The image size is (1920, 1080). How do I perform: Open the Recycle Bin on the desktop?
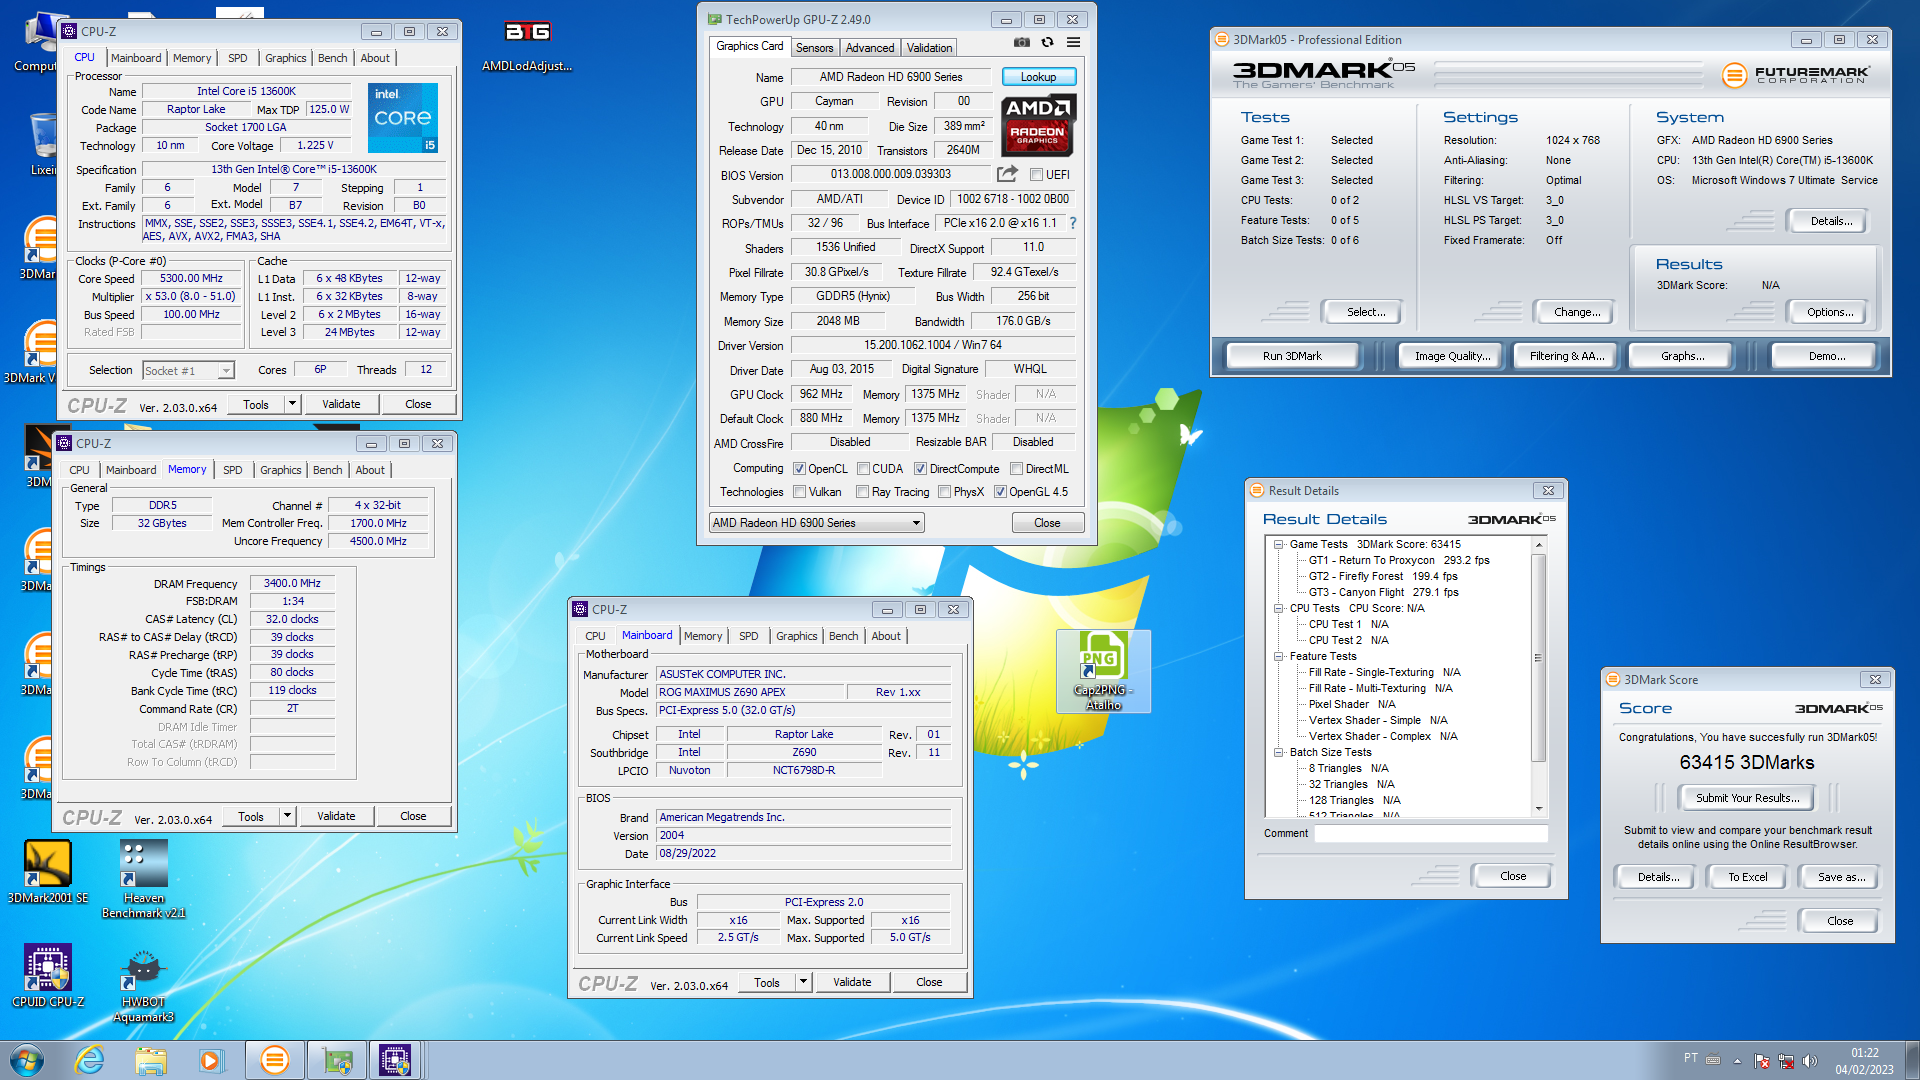point(44,145)
